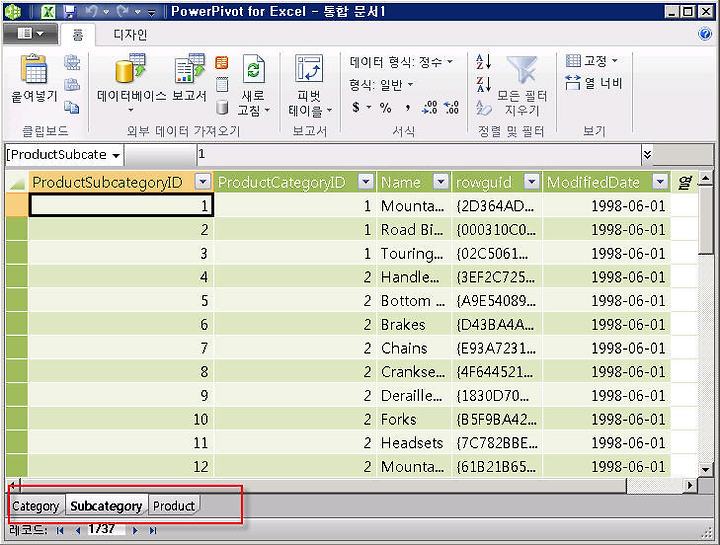Click the other sources cylinder icon

tap(222, 107)
